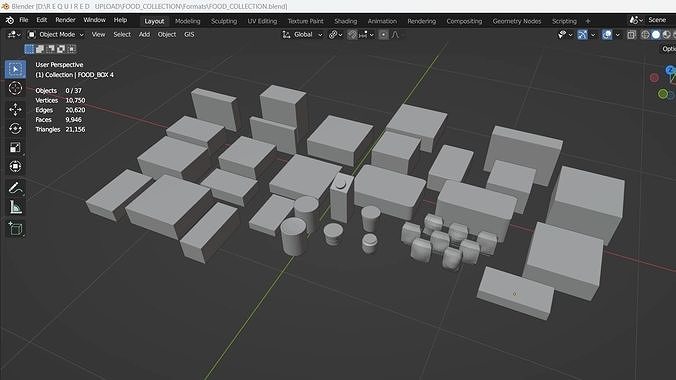The width and height of the screenshot is (676, 380).
Task: Select the Measure tool
Action: pos(15,207)
